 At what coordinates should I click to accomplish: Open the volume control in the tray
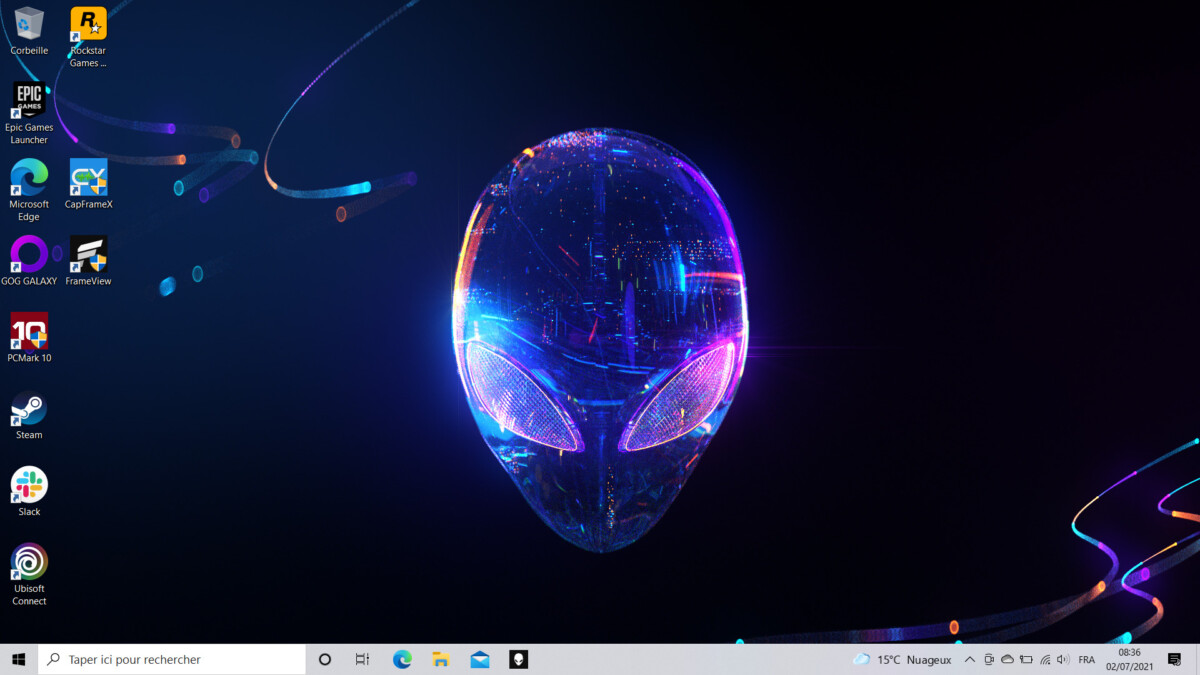[1062, 660]
